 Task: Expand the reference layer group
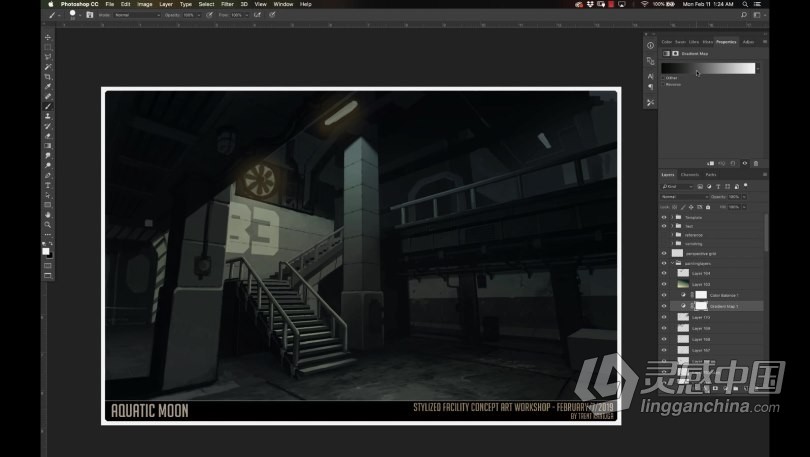(x=672, y=235)
